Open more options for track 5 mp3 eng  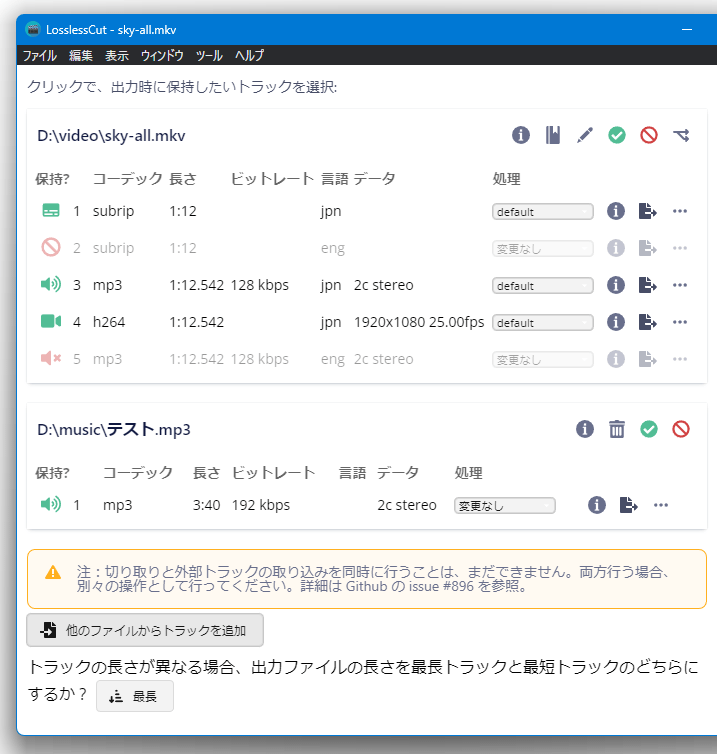680,359
